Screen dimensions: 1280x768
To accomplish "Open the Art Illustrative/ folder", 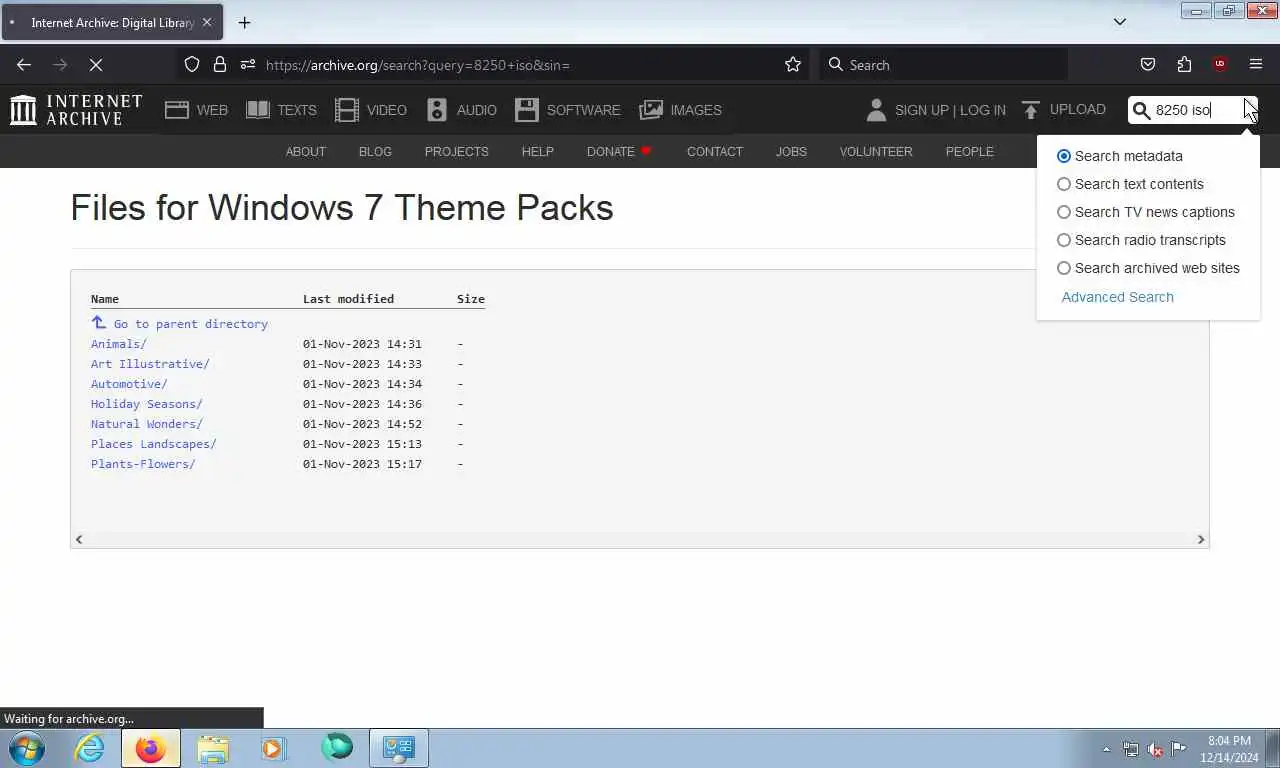I will tap(150, 364).
